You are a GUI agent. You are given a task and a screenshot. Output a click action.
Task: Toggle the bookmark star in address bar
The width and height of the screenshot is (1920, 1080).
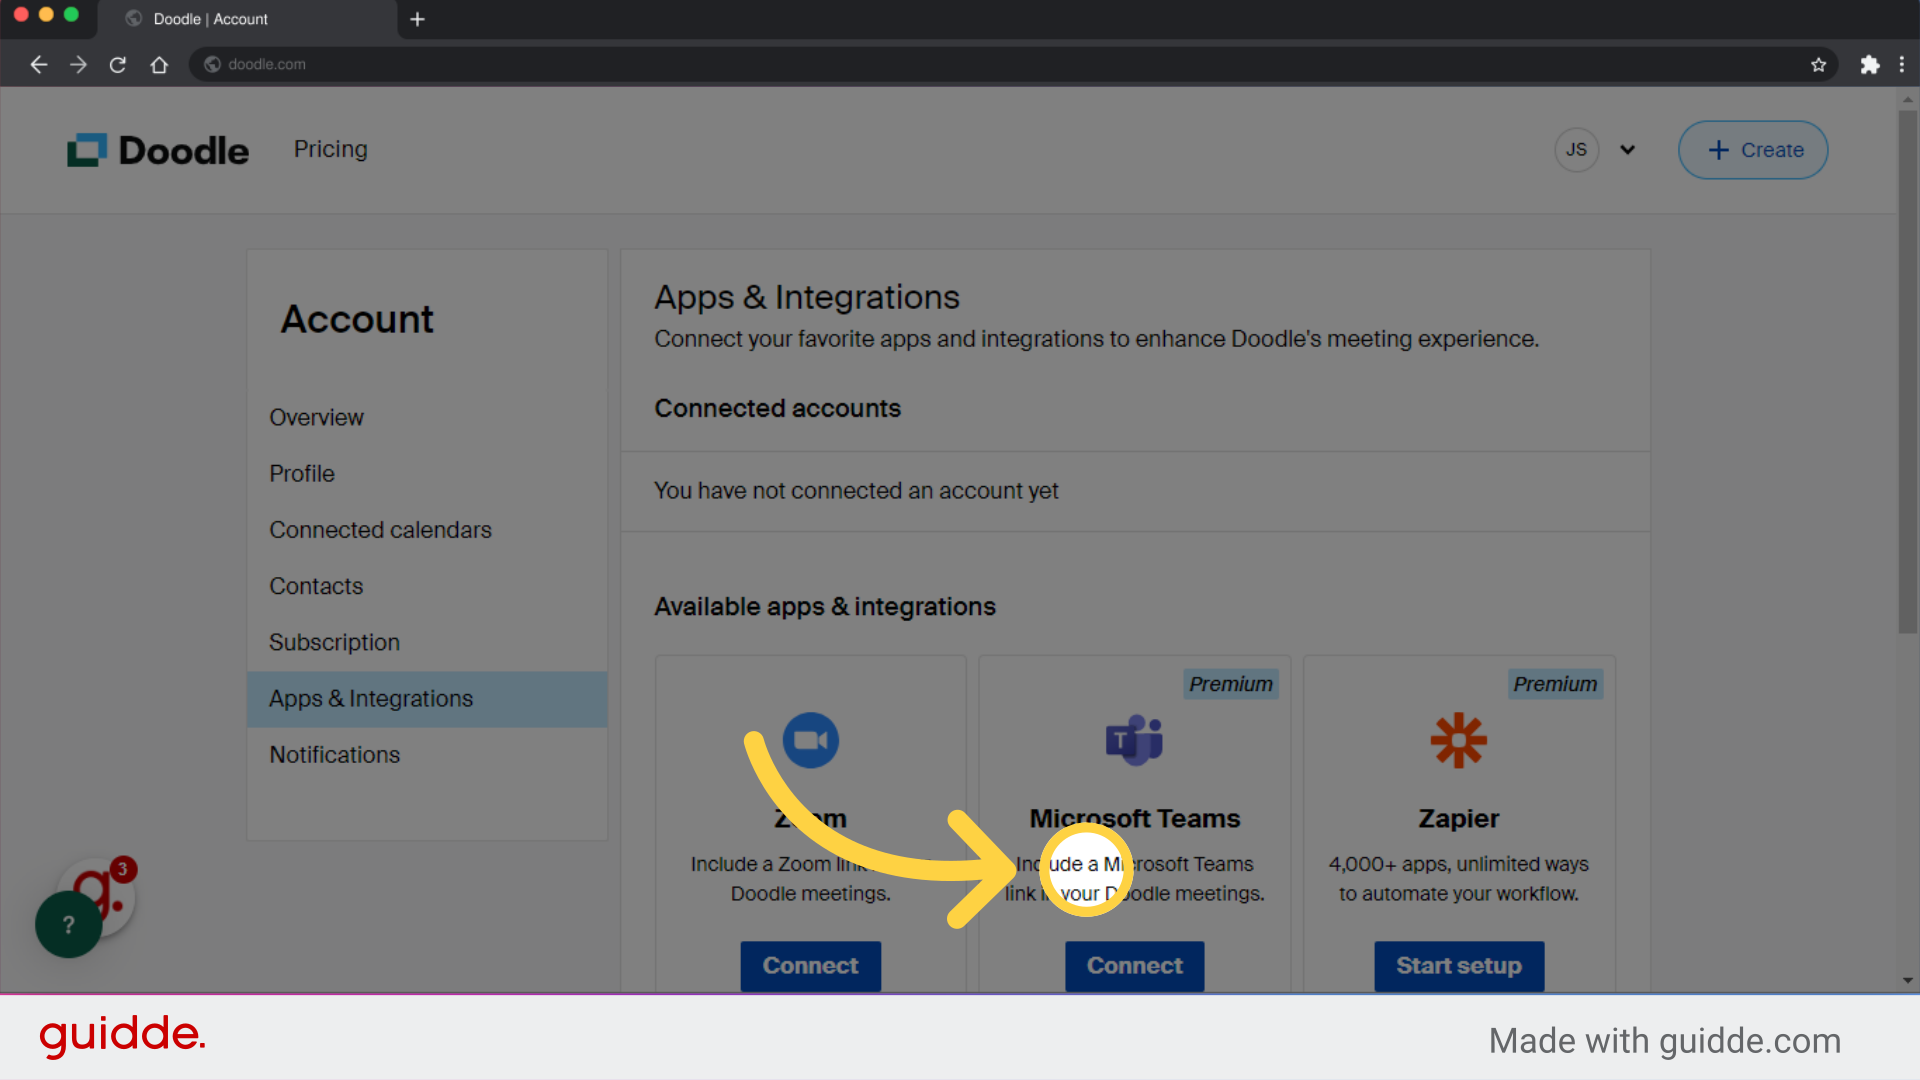1819,64
